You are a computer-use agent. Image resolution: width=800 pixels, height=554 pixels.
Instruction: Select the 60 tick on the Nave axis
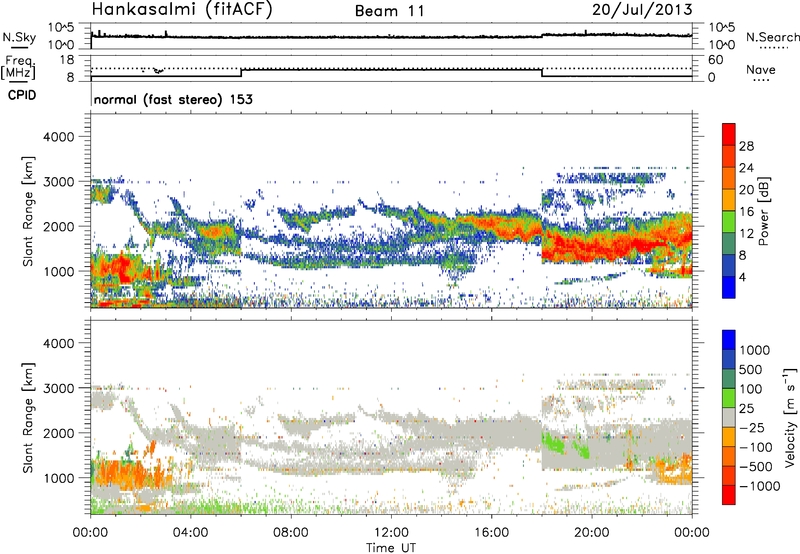(x=715, y=60)
